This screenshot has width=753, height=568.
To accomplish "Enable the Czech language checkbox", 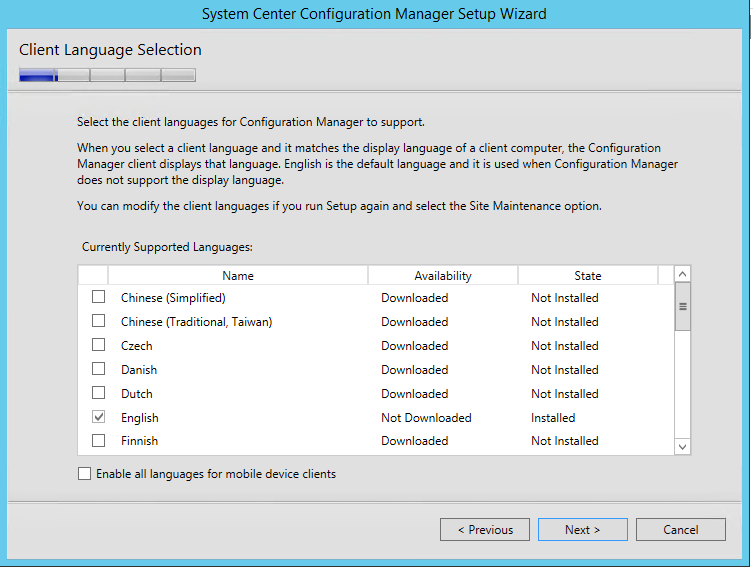I will point(98,345).
